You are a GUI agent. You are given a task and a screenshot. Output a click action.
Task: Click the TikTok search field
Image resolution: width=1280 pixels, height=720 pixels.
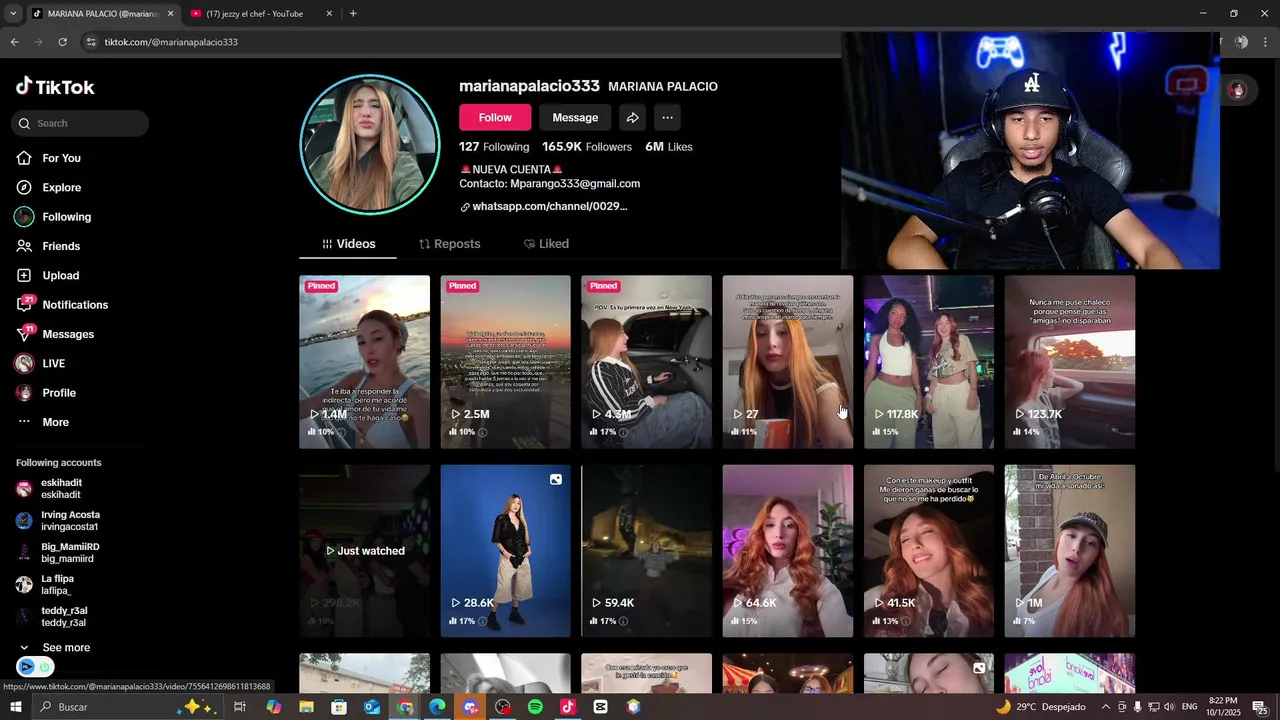[81, 123]
